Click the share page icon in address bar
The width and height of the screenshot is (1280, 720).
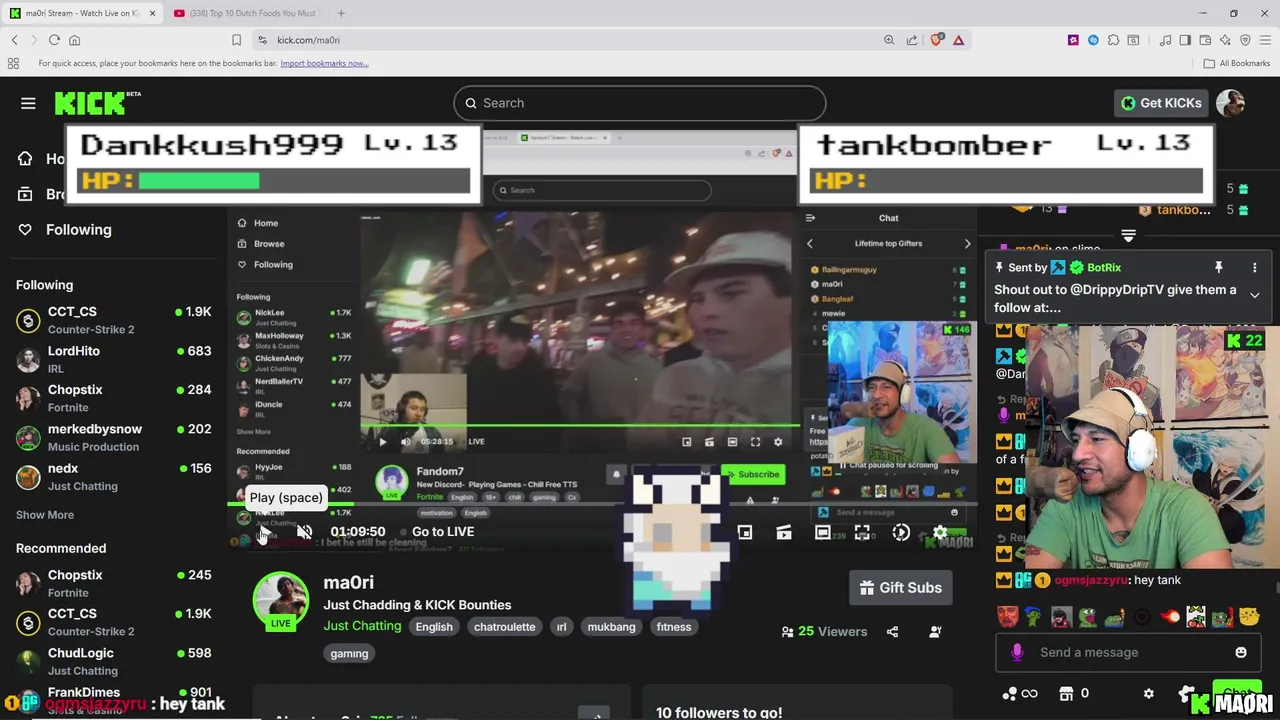pyautogui.click(x=912, y=40)
